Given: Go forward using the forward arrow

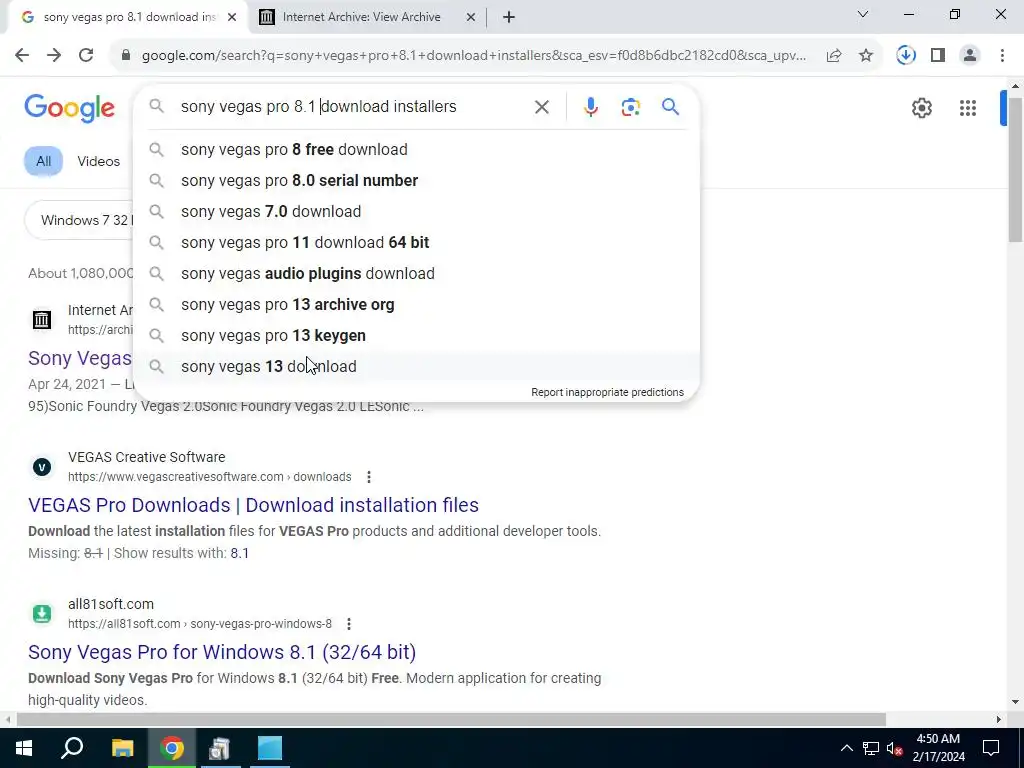Looking at the screenshot, I should [x=54, y=56].
